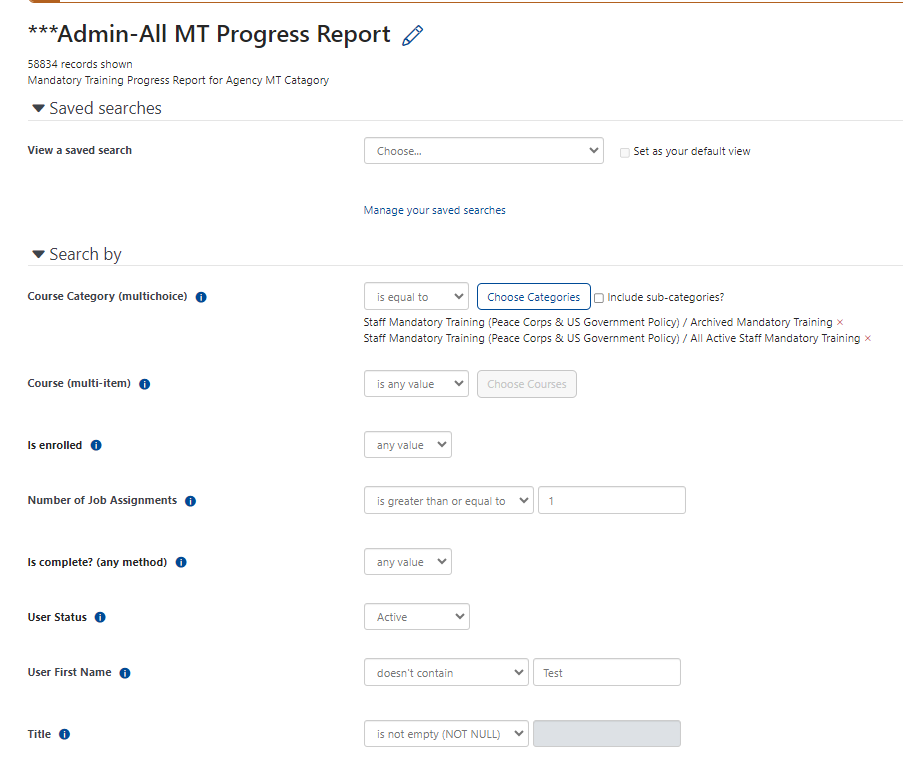This screenshot has height=768, width=903.
Task: Remove Archived Mandatory Training category
Action: coord(840,322)
